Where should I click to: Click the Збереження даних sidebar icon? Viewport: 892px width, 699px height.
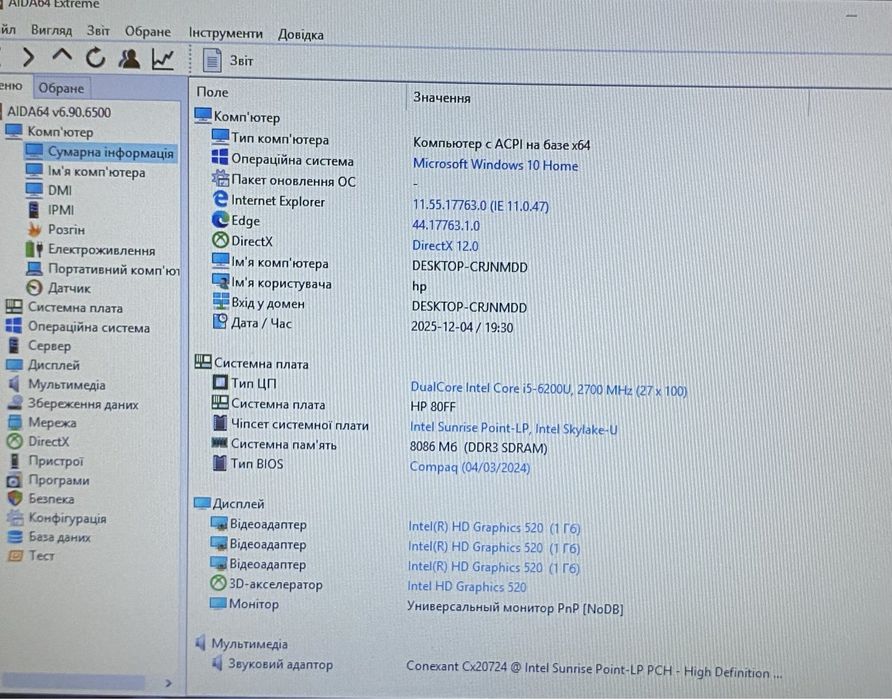(14, 403)
